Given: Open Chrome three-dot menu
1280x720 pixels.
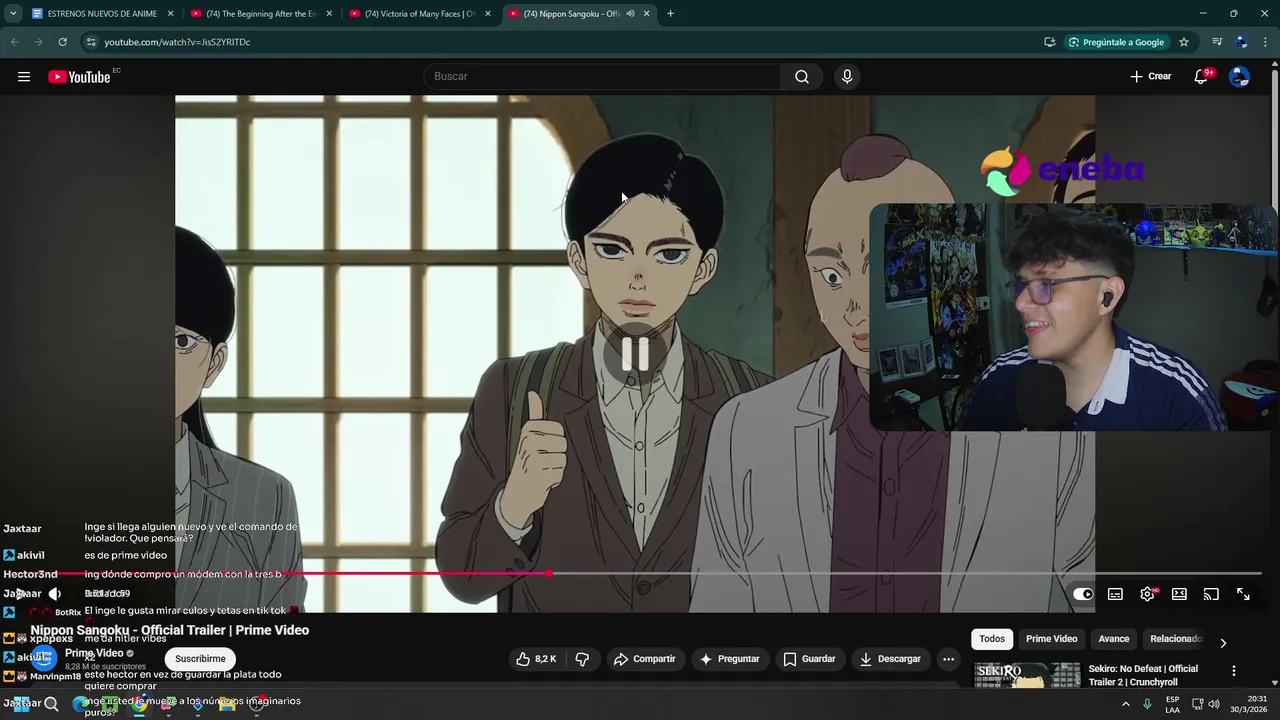Looking at the screenshot, I should (x=1266, y=42).
